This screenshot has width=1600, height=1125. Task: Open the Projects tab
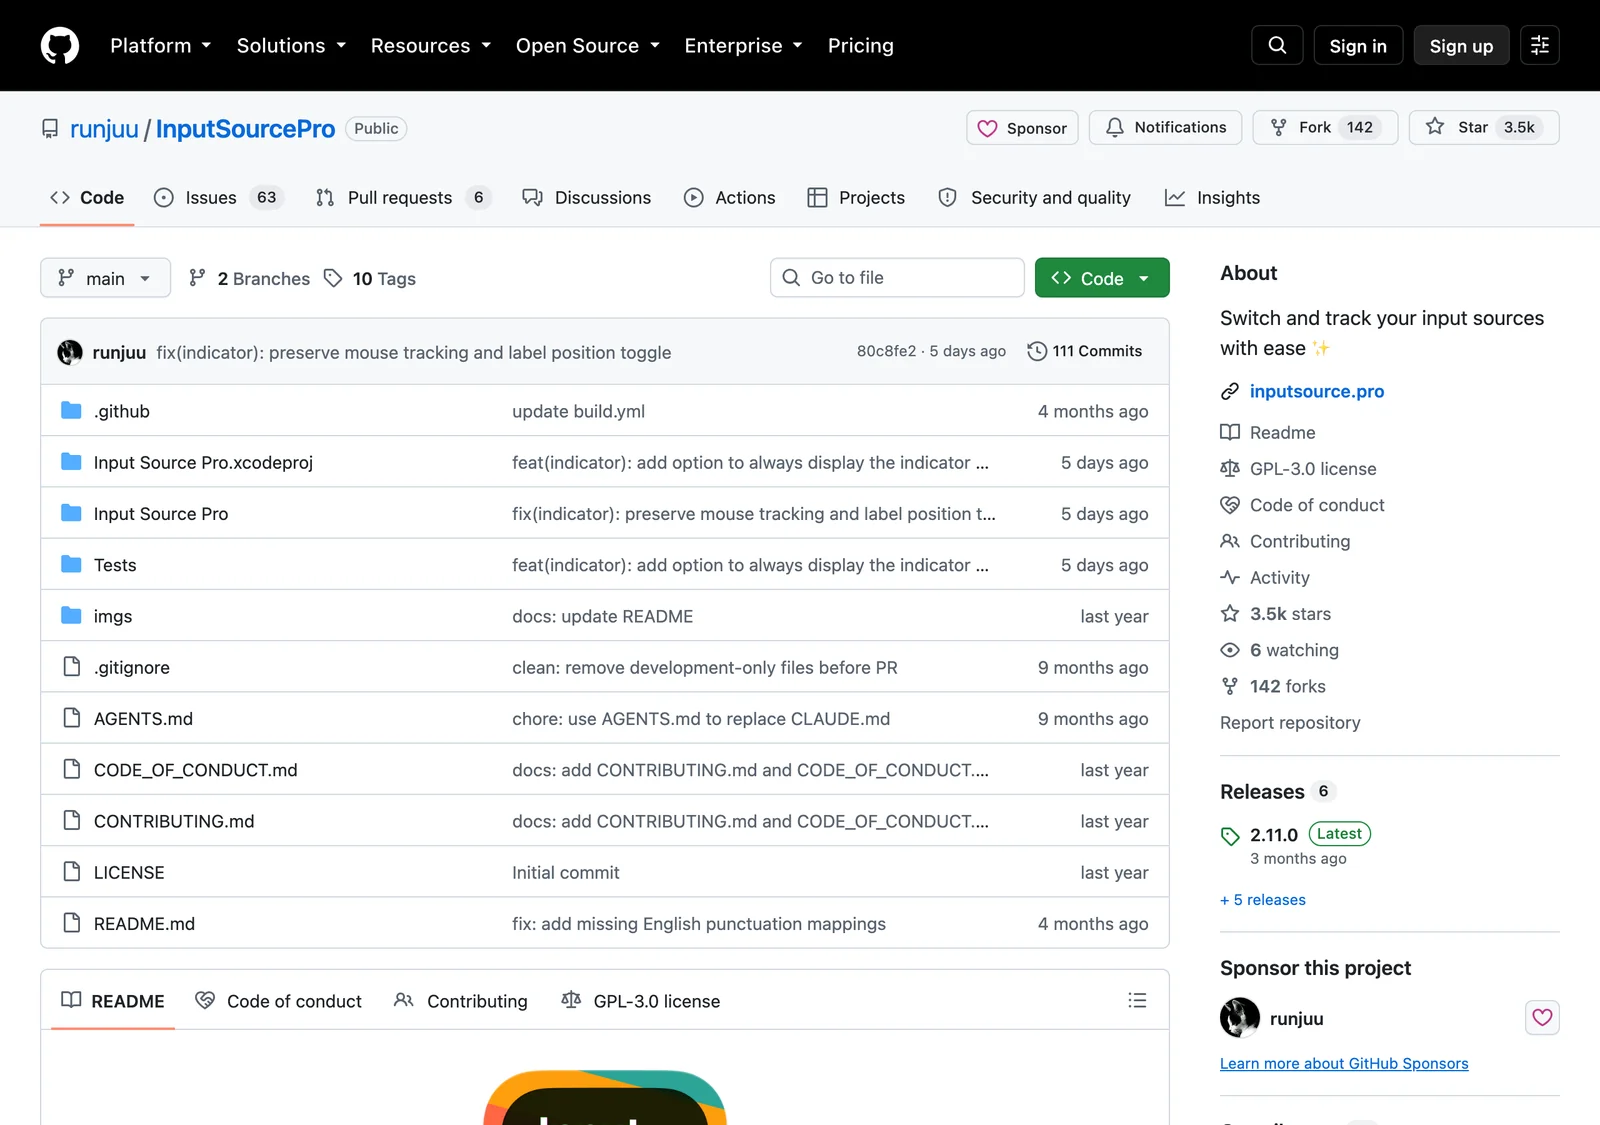click(x=856, y=198)
